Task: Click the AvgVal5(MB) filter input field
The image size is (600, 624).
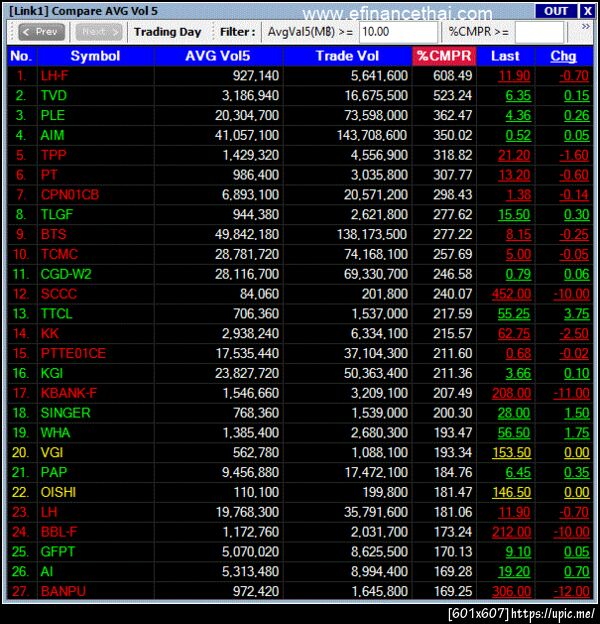Action: [x=398, y=32]
